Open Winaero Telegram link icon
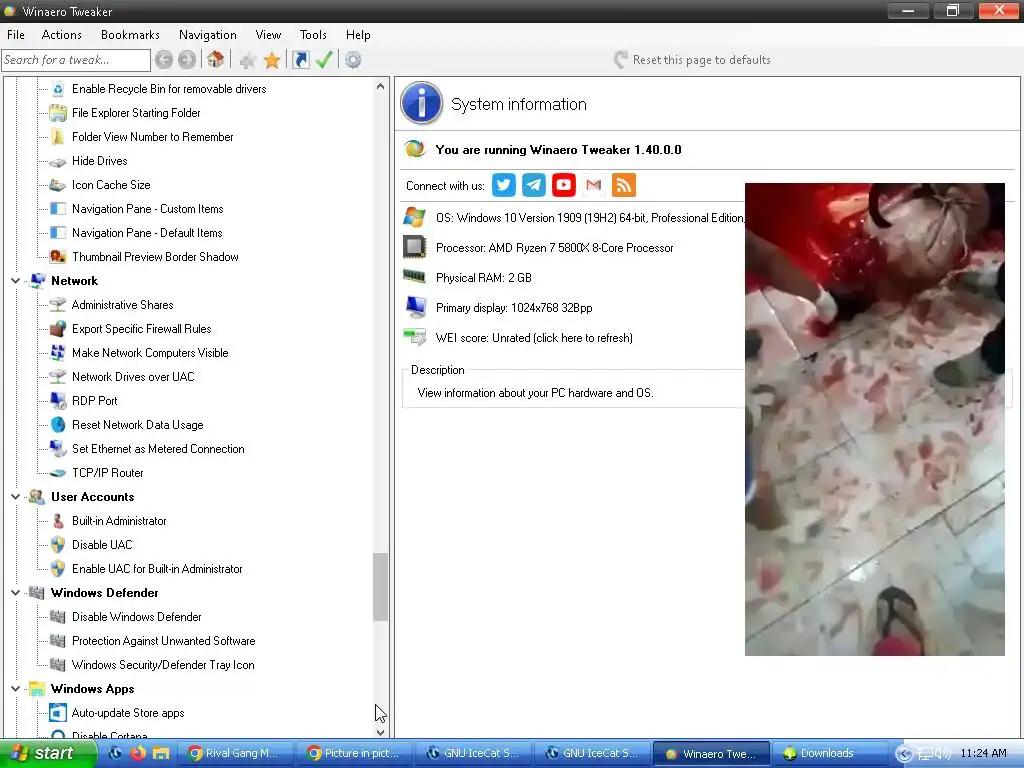The width and height of the screenshot is (1024, 768). 534,185
